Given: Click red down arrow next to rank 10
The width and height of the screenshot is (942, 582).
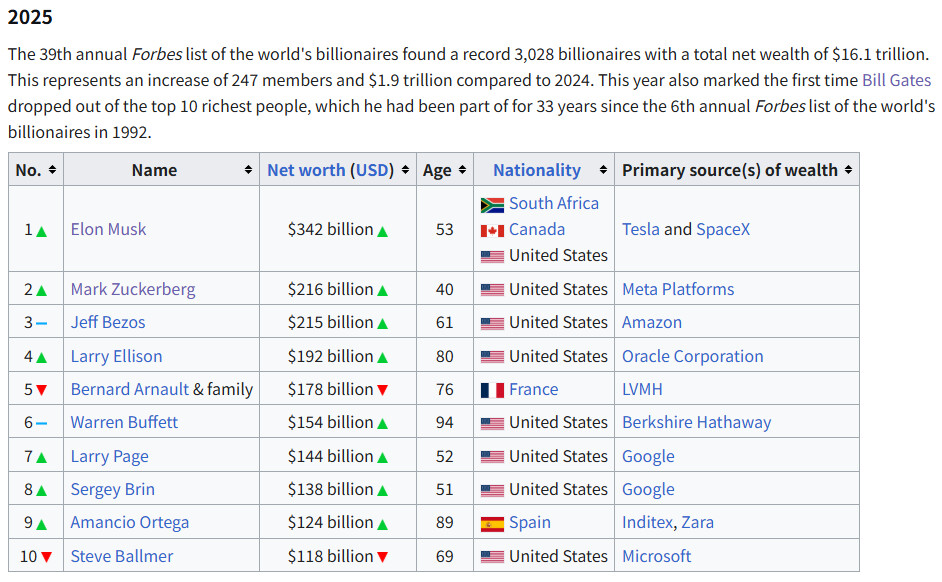Looking at the screenshot, I should (x=46, y=557).
